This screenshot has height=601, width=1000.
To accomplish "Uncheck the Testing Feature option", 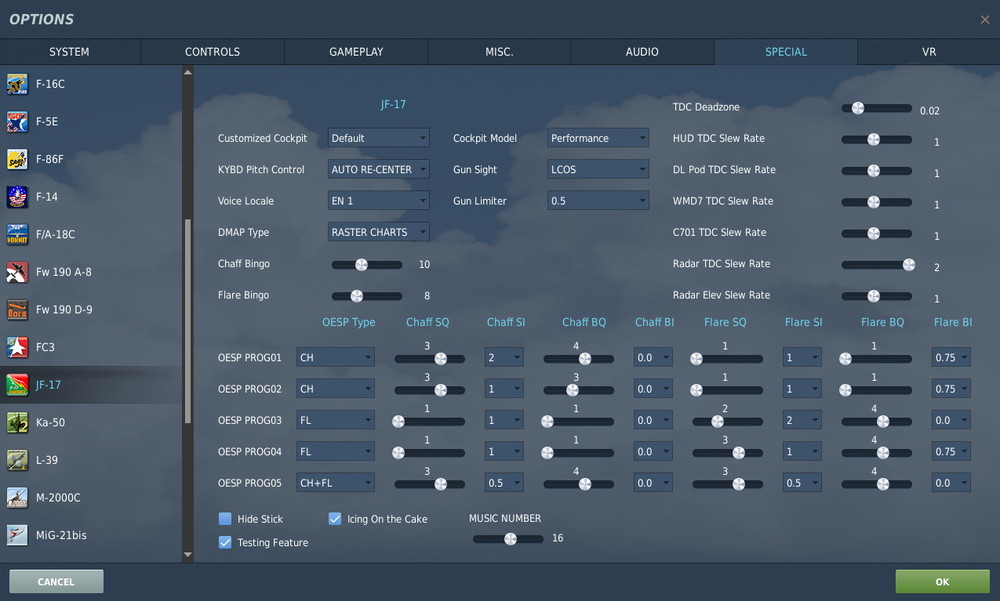I will pyautogui.click(x=225, y=542).
